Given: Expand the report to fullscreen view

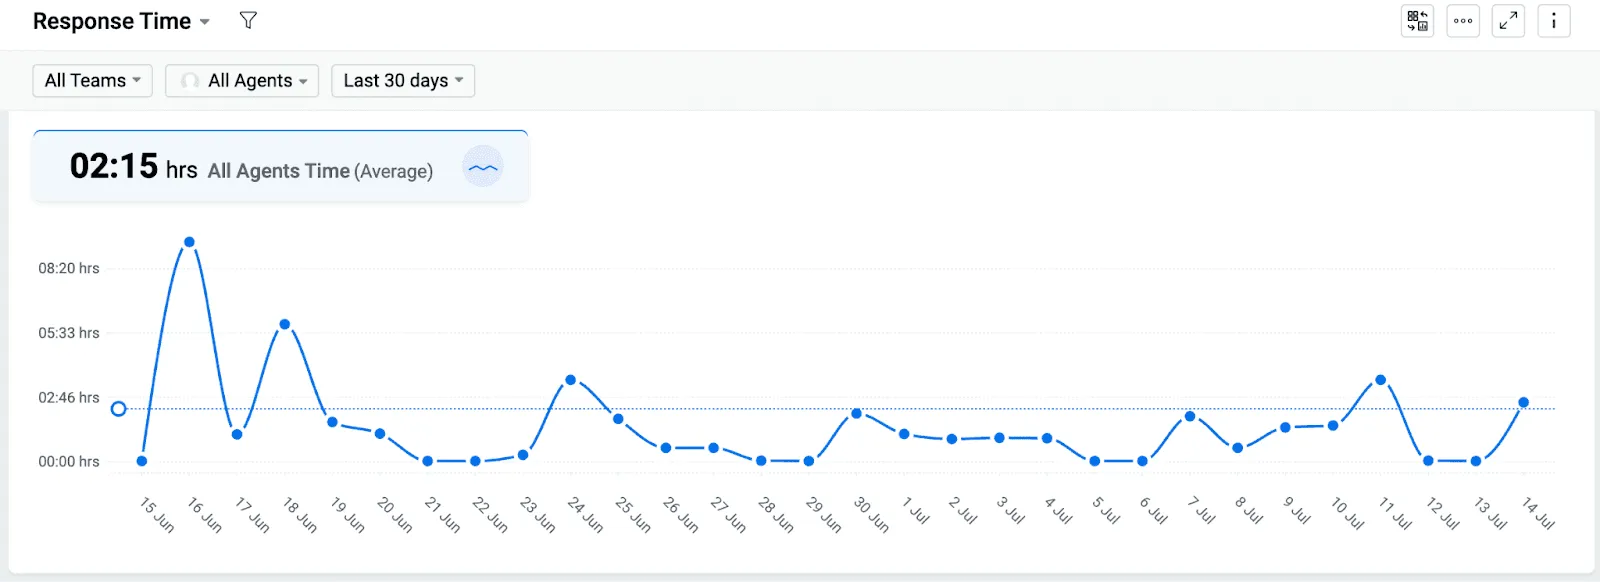Looking at the screenshot, I should (1508, 20).
